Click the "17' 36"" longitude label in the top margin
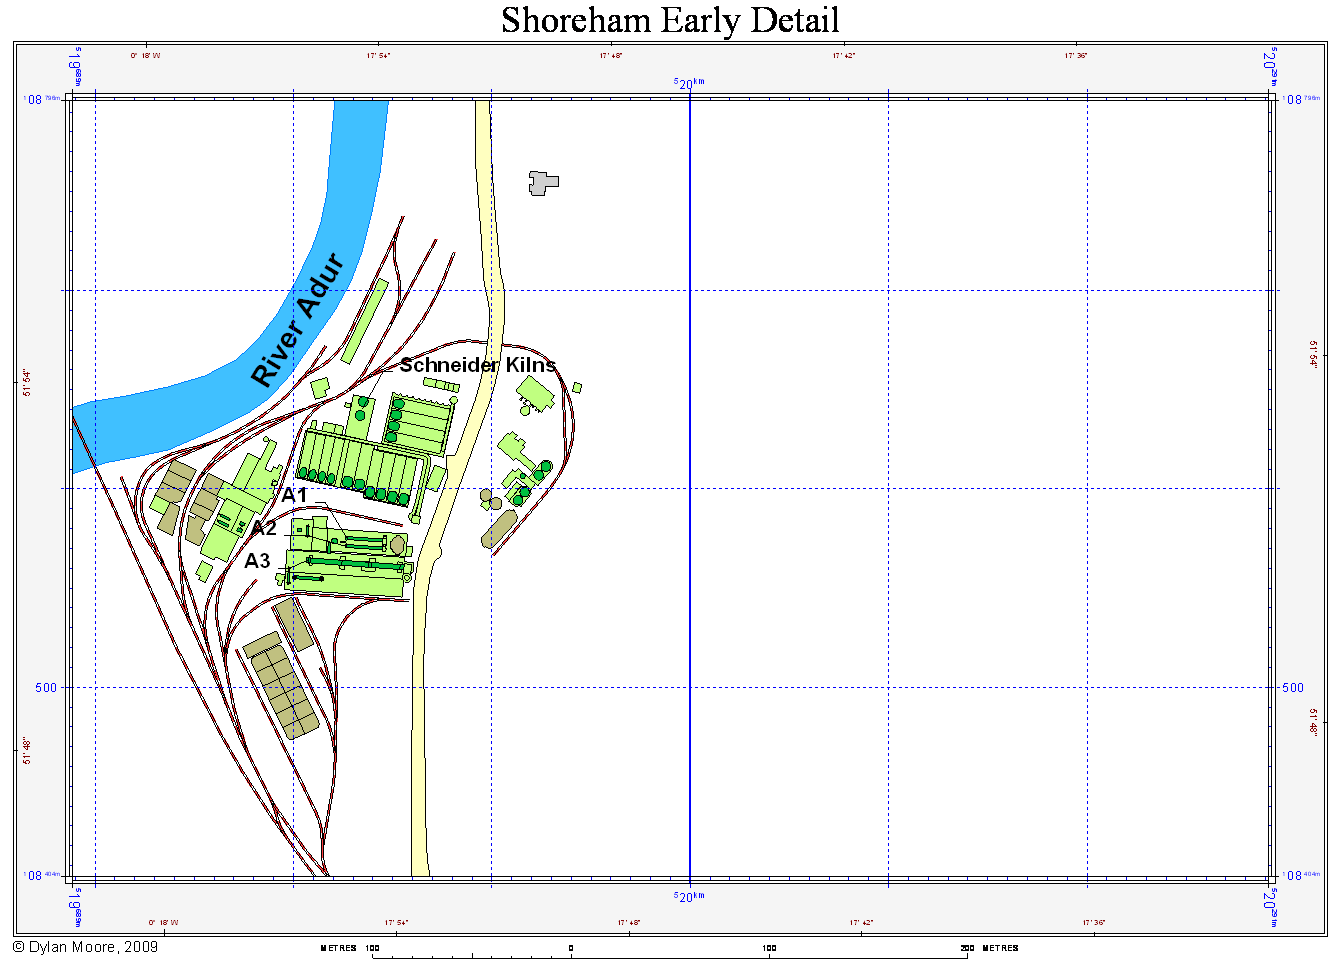This screenshot has width=1344, height=969. 1076,56
